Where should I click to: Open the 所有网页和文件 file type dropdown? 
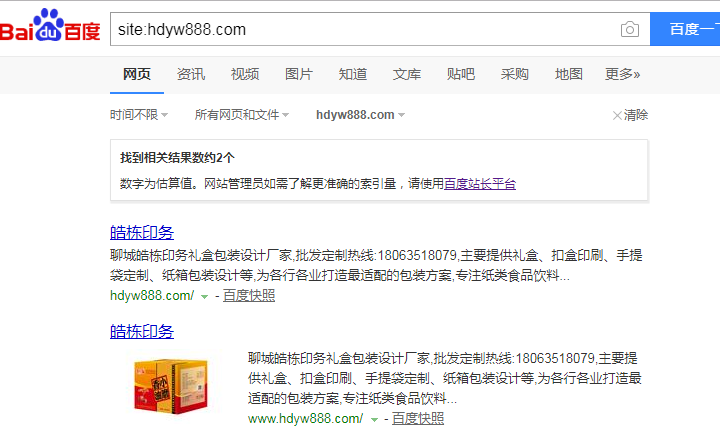[242, 115]
